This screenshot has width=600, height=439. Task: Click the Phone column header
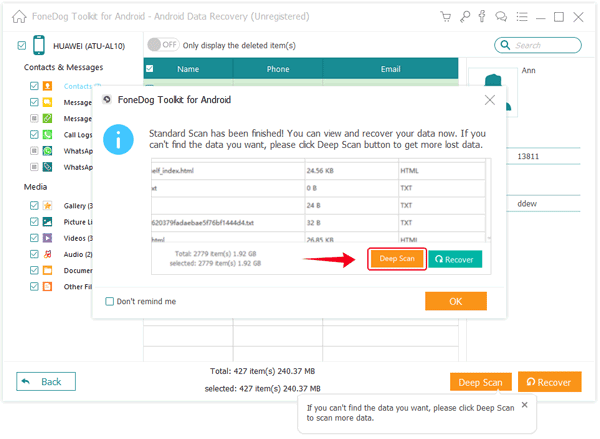tap(278, 69)
